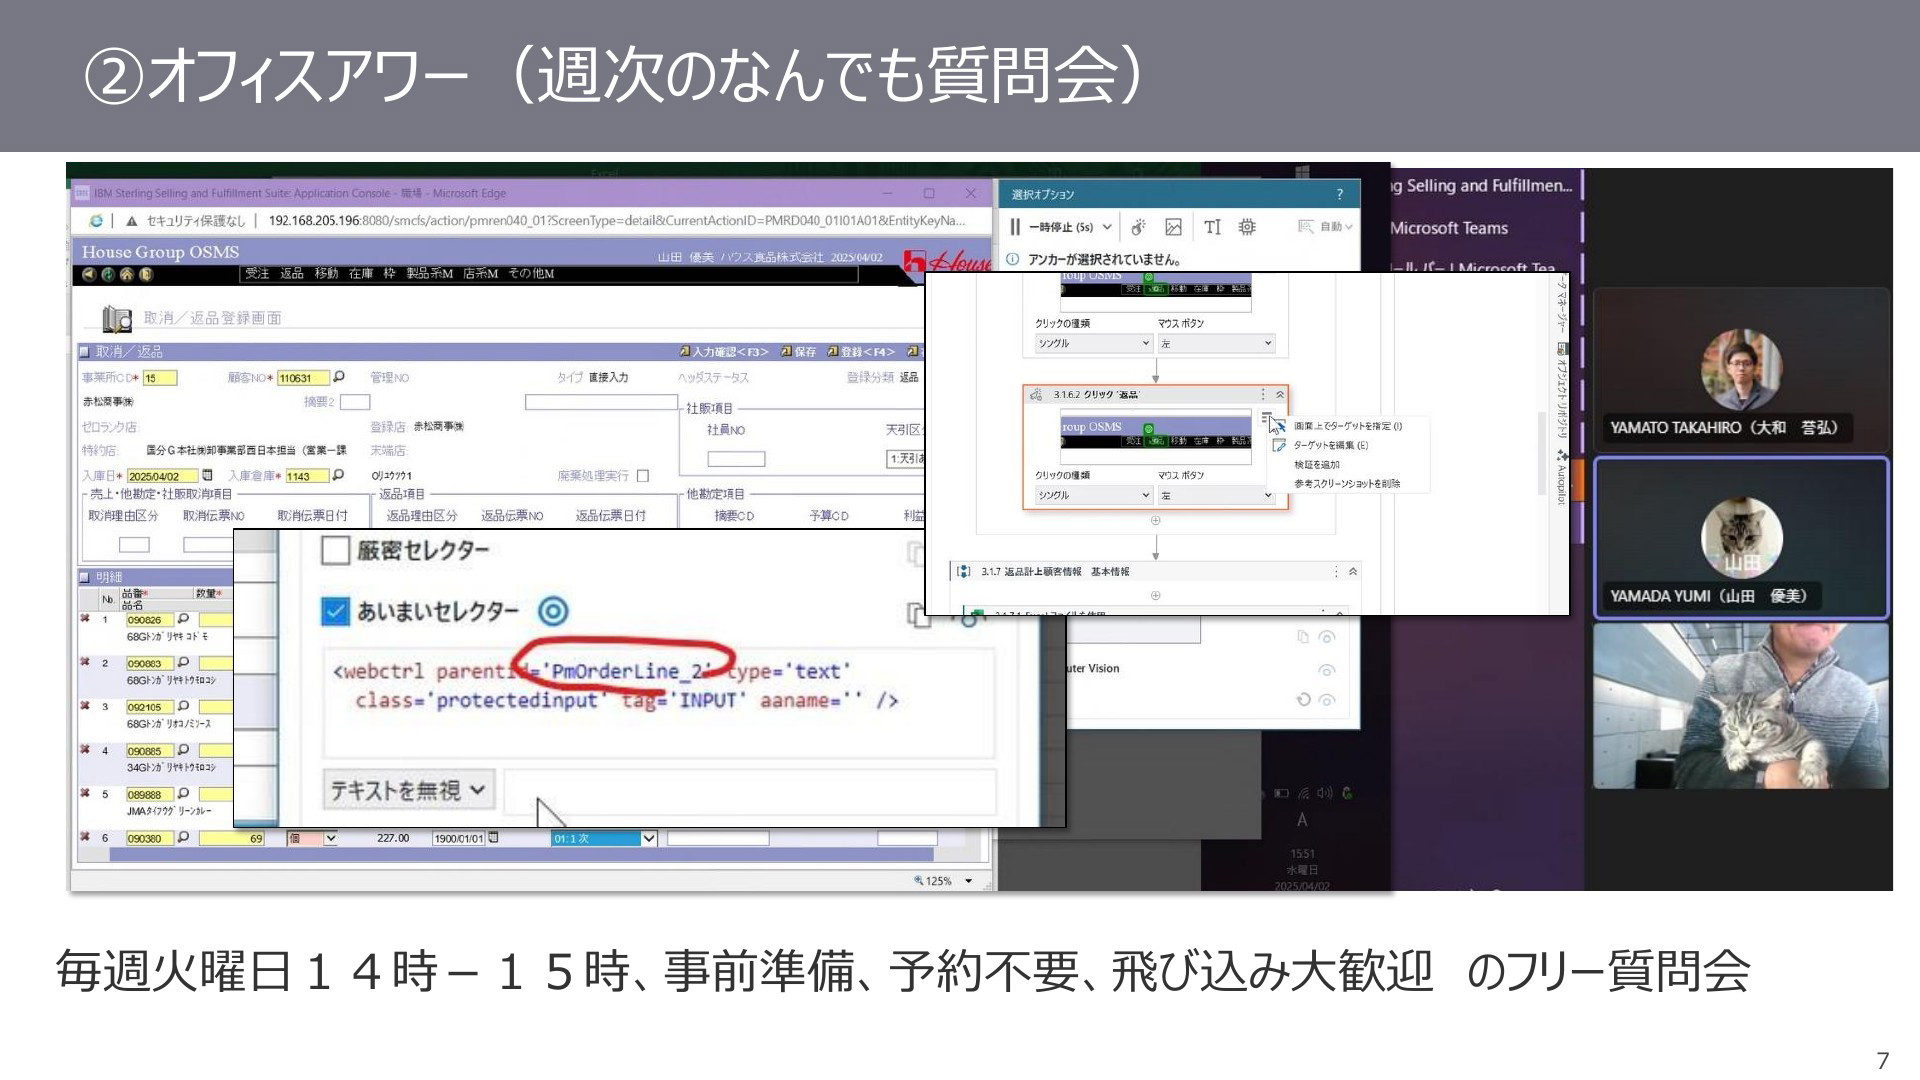Click the target options hamburger icon in activity 3.1.6.2
The image size is (1920, 1080).
point(1266,418)
